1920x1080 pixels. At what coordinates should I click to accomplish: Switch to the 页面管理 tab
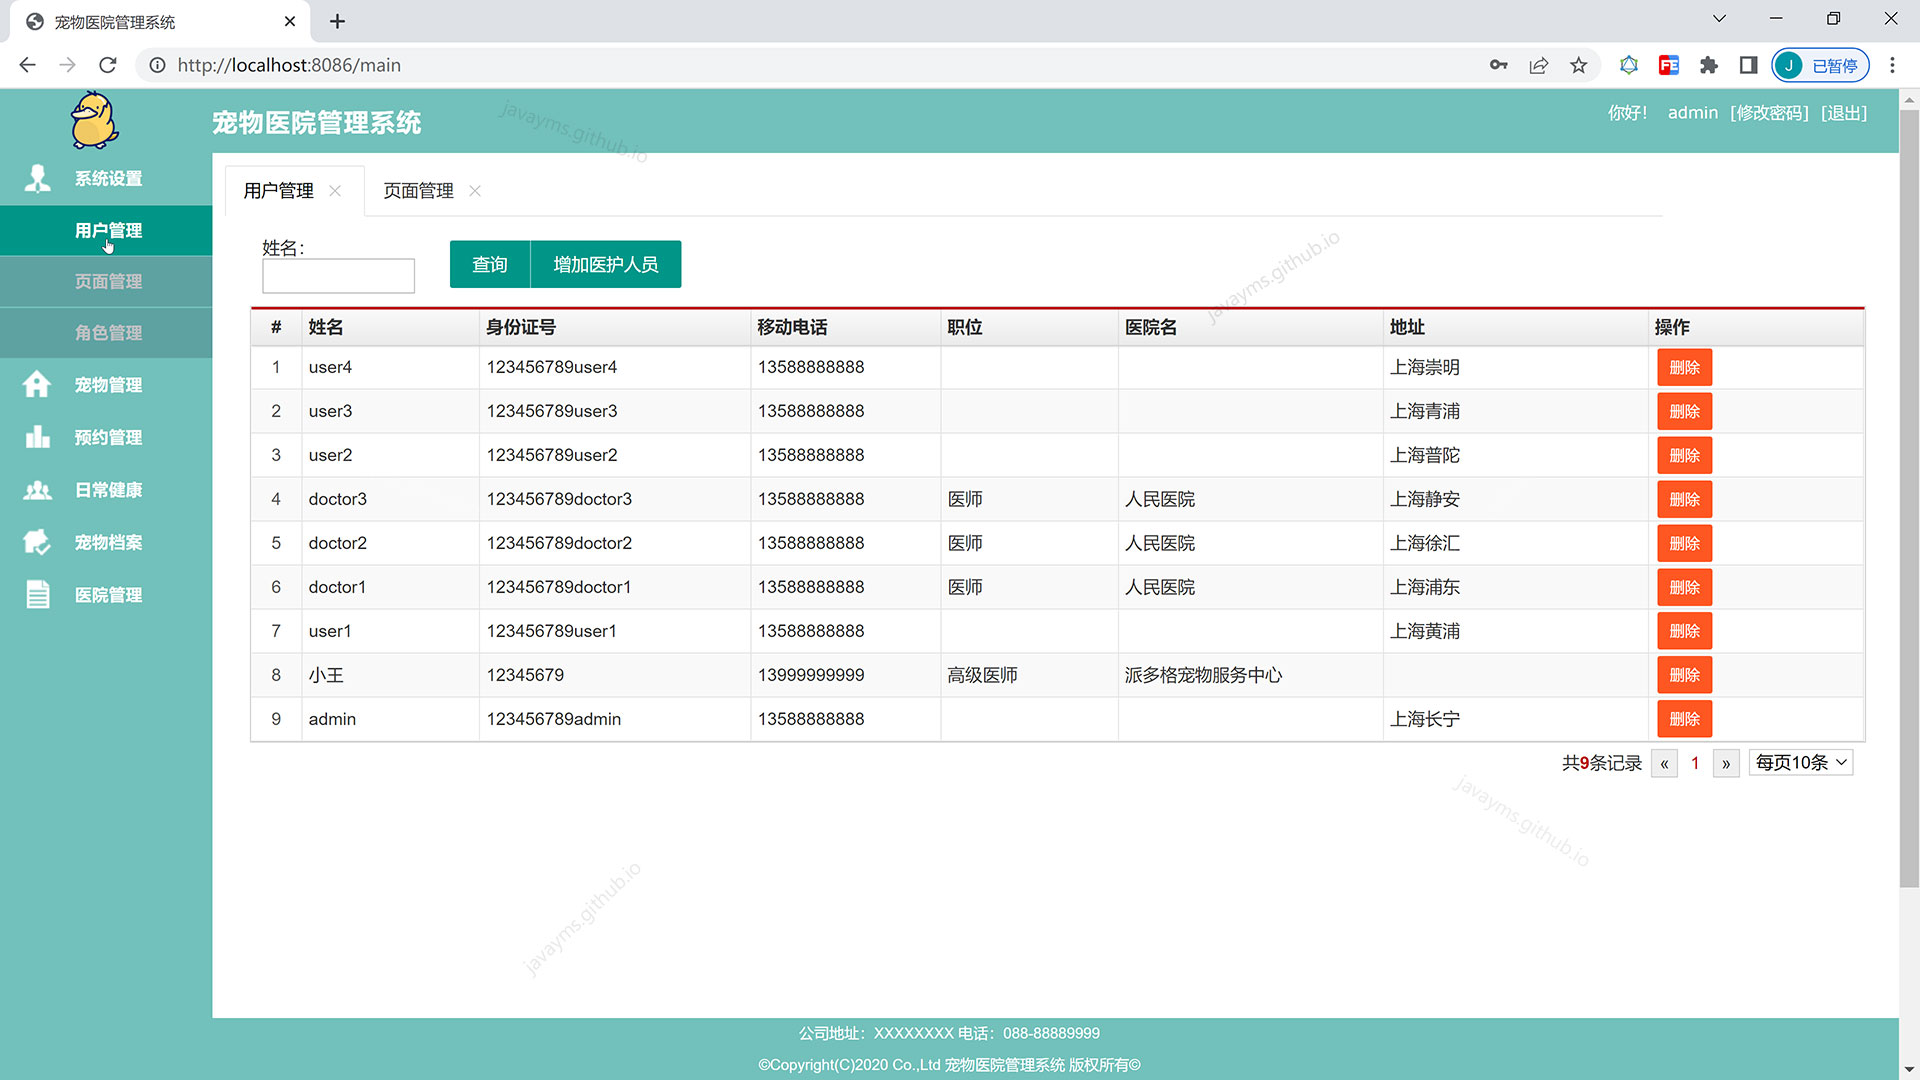pyautogui.click(x=418, y=191)
